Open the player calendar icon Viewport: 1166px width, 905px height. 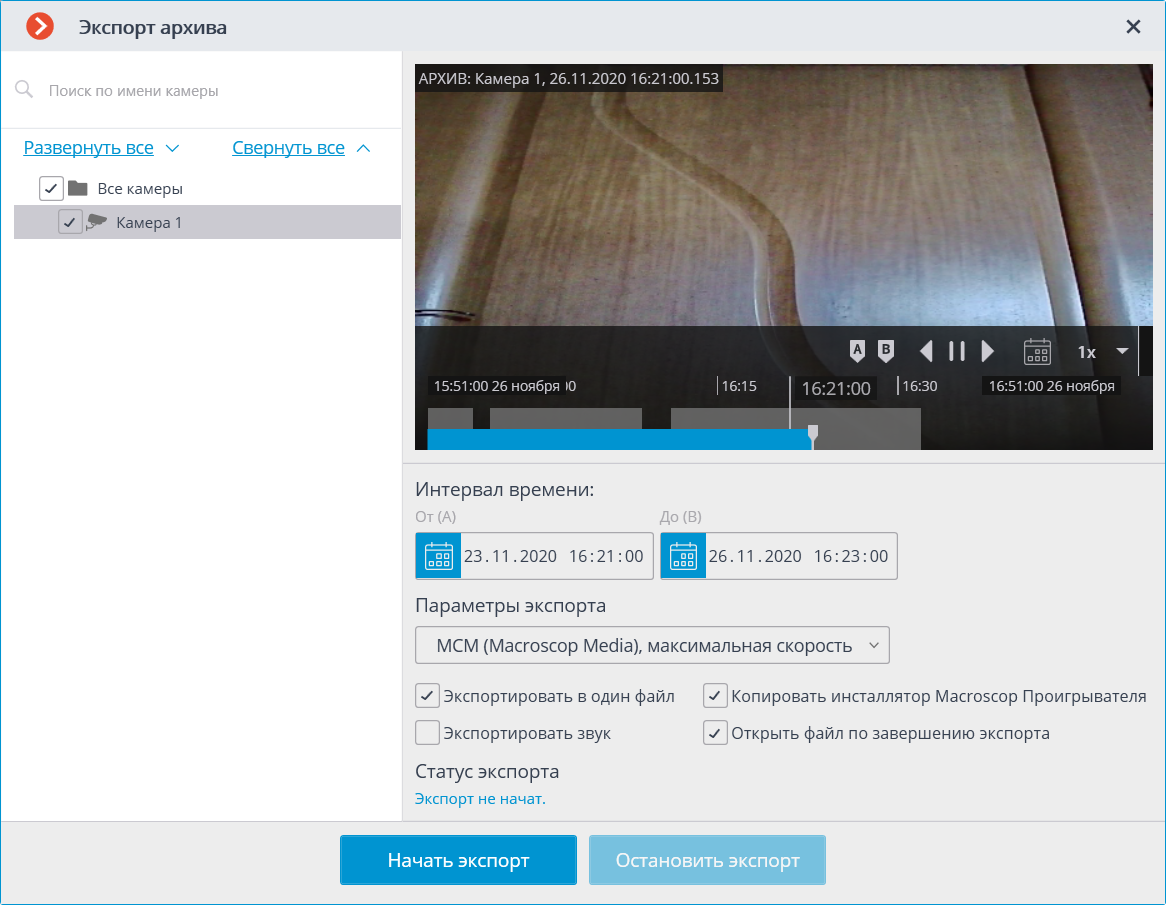click(1037, 351)
